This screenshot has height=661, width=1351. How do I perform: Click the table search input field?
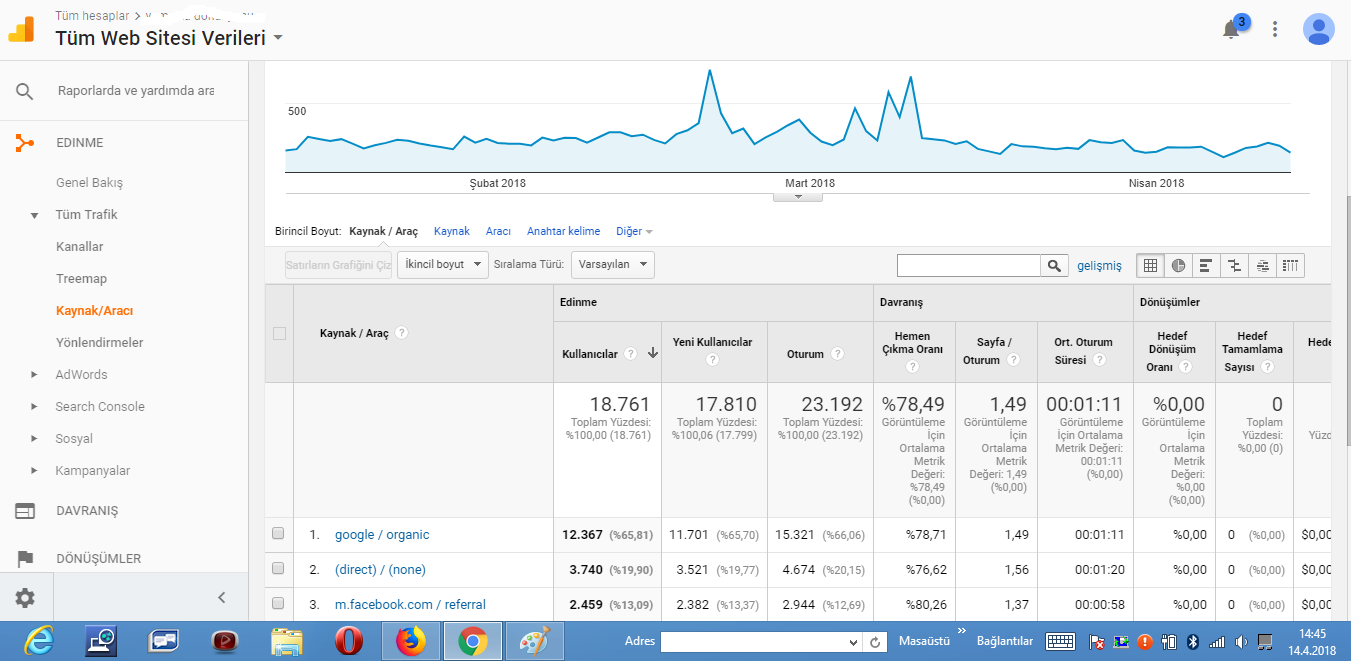(x=969, y=265)
